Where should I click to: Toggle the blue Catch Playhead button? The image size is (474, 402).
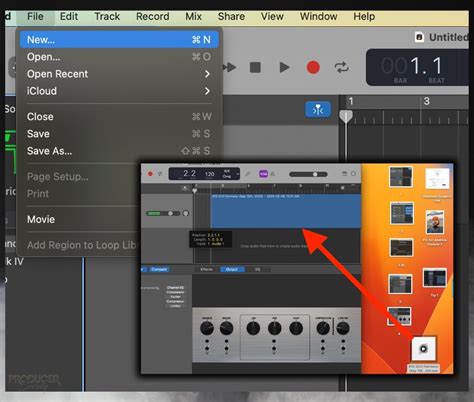pyautogui.click(x=318, y=109)
